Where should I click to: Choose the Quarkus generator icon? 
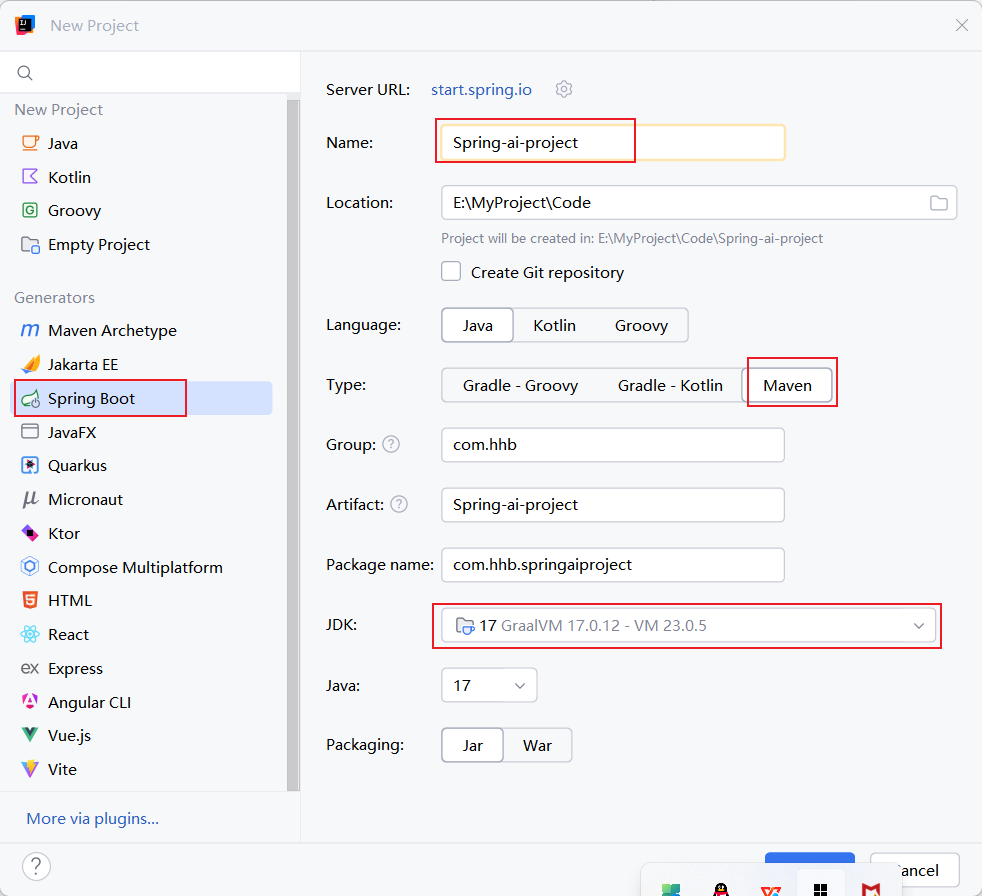30,465
